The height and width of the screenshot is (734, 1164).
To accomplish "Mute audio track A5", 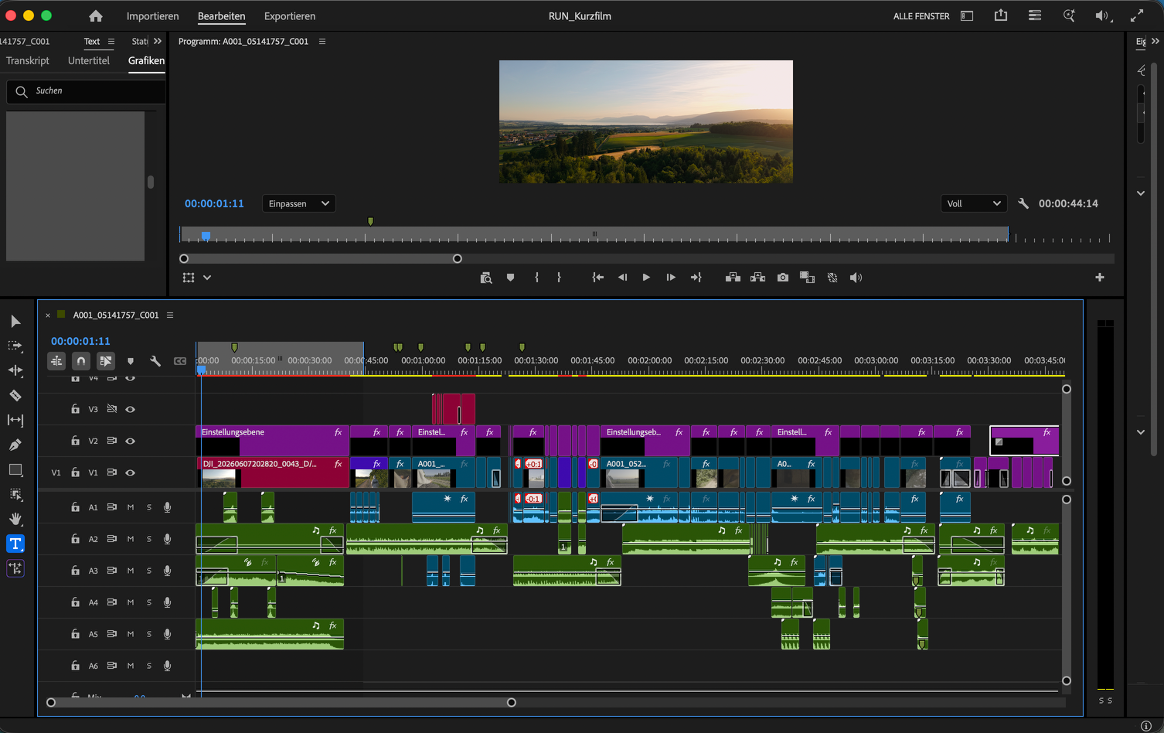I will 131,635.
